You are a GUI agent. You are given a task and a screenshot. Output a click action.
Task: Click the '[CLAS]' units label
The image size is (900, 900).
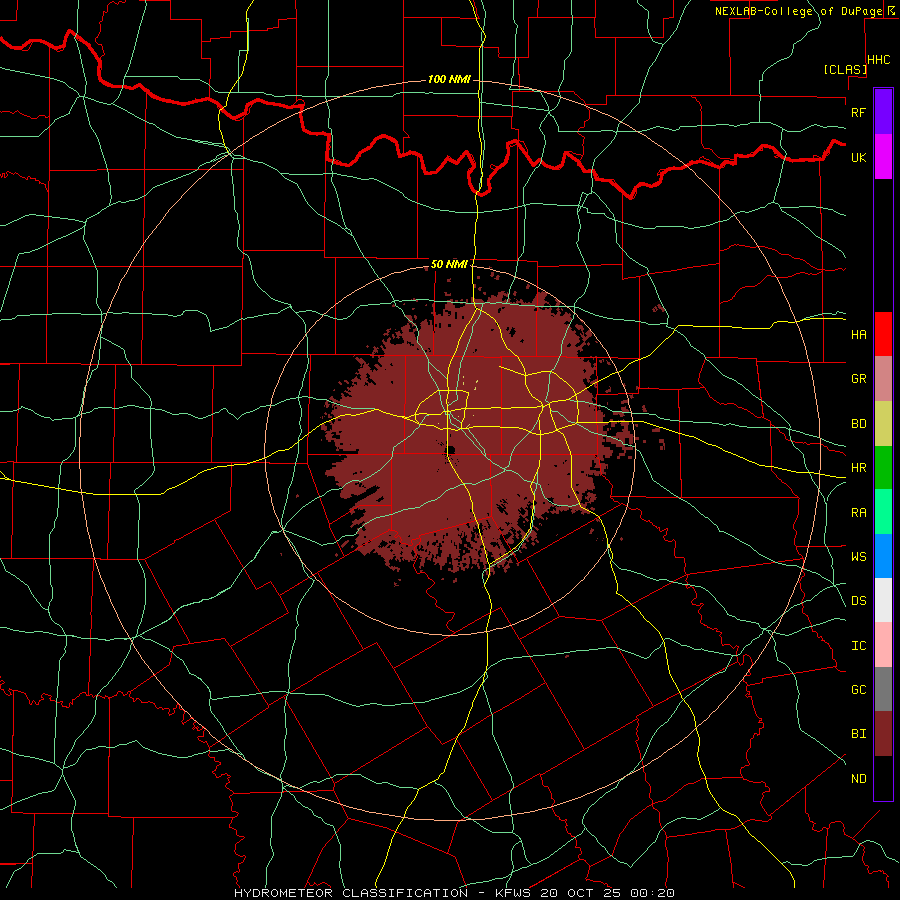point(845,69)
